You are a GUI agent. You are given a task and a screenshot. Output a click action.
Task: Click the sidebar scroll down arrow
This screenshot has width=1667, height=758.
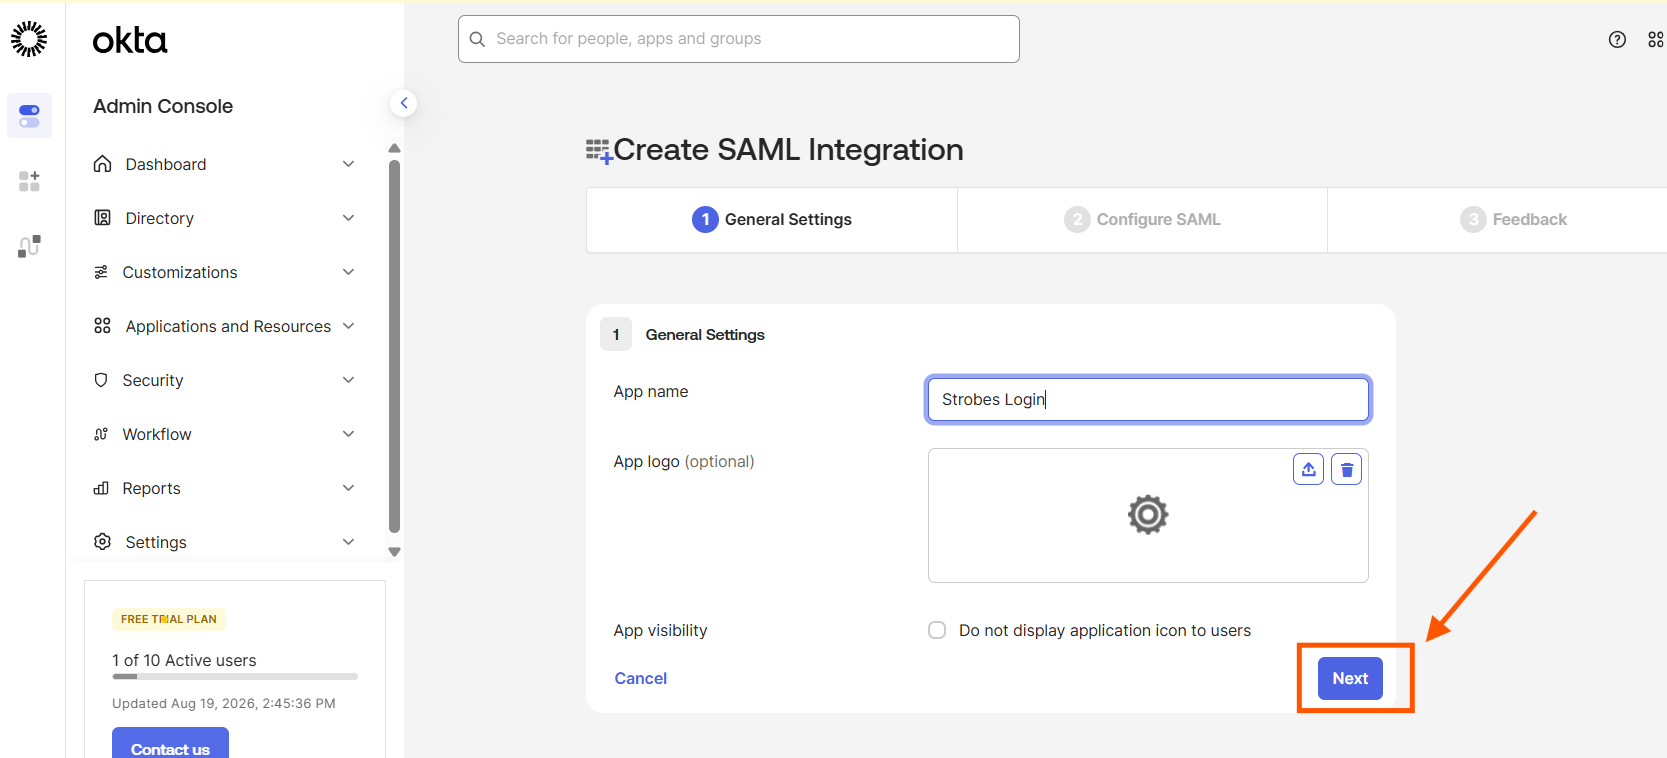(x=394, y=552)
